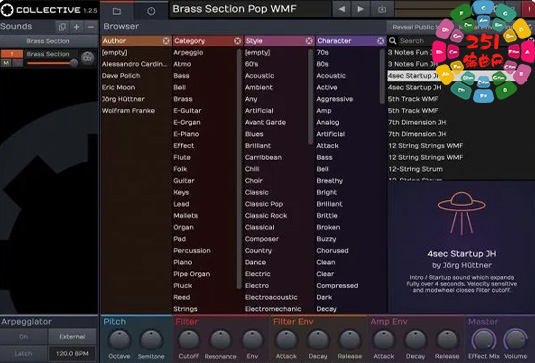Toggle the M mute button on Brass Section layer
Screen dimensions: 535x363
[x=6, y=63]
